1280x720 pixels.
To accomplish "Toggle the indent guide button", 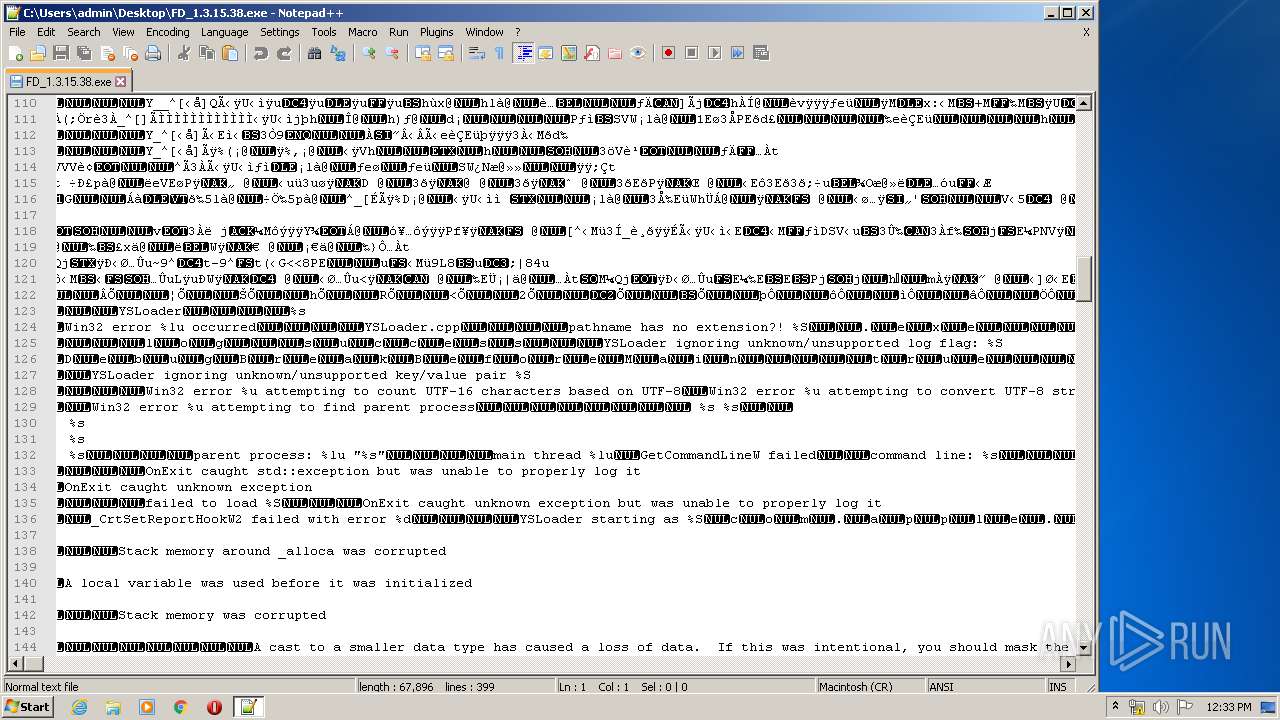I will (x=523, y=53).
